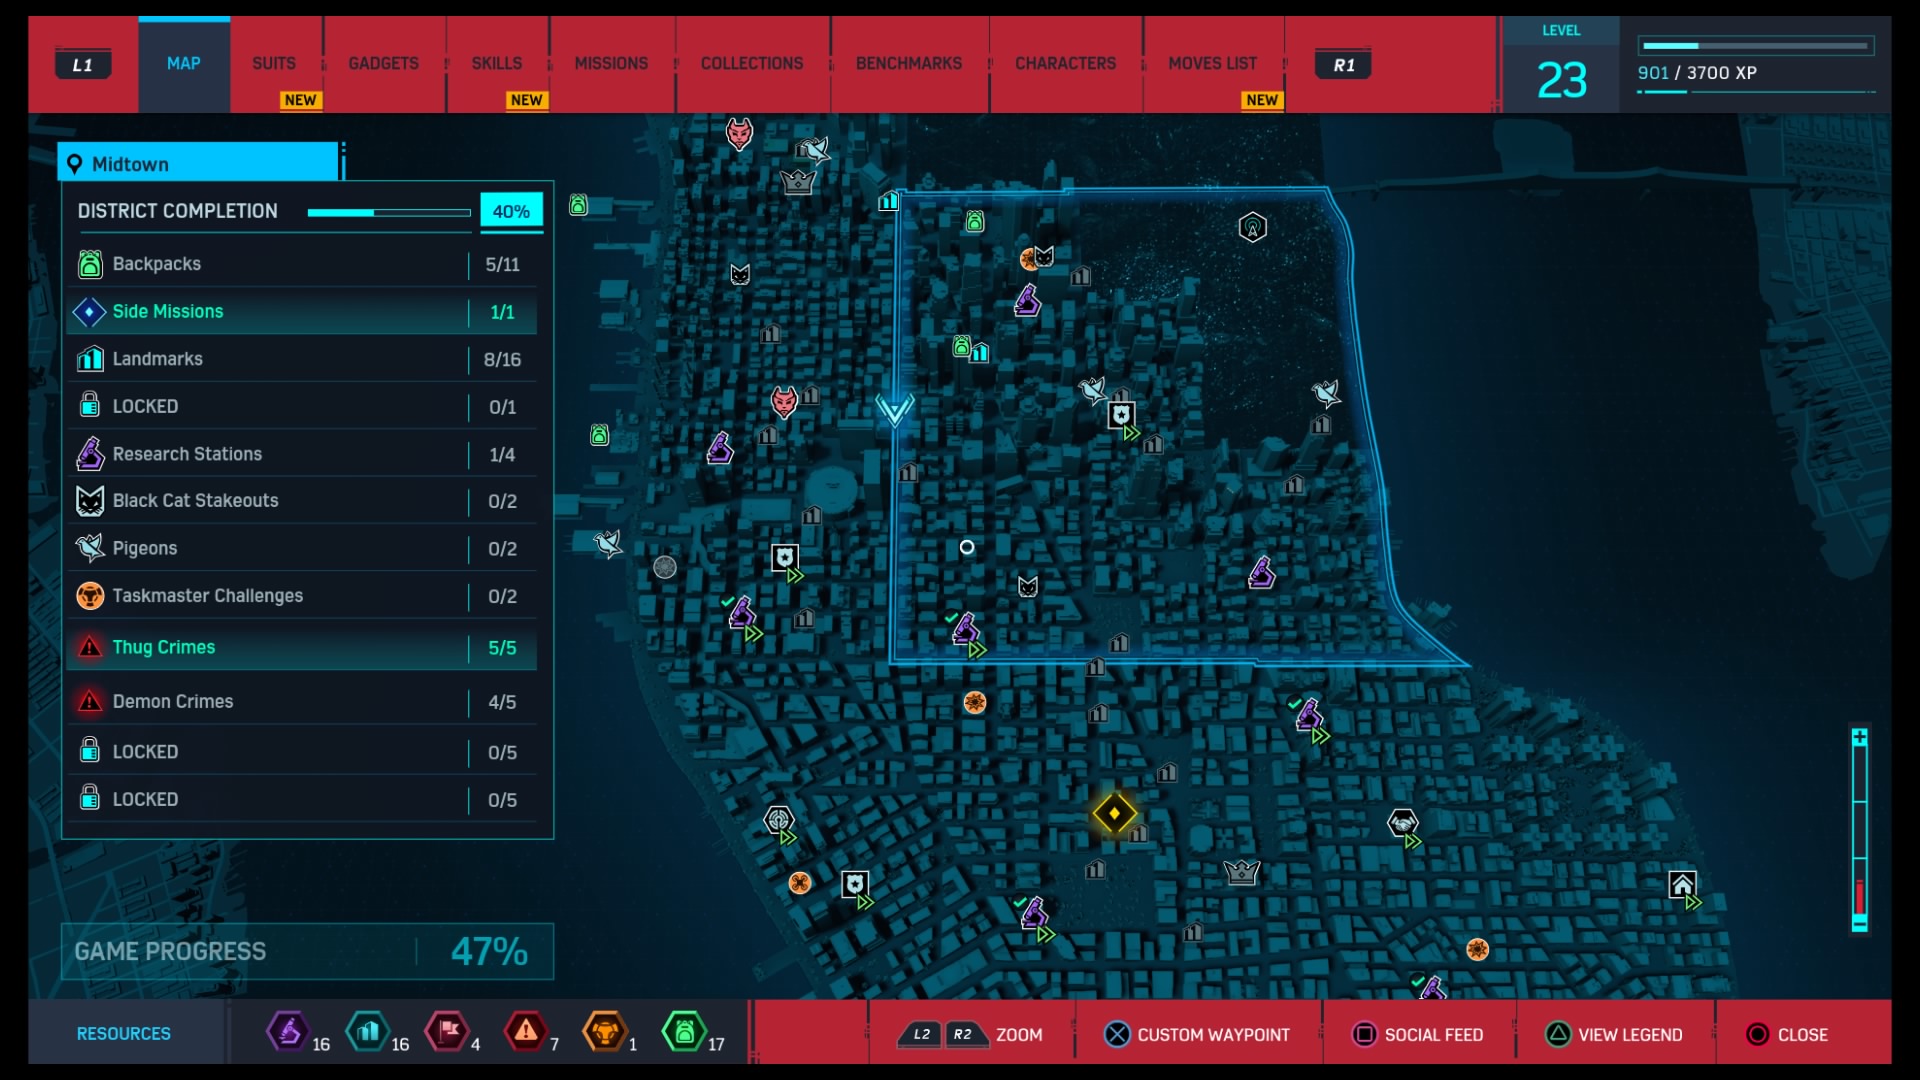Click the research token resource icon
Viewport: 1920px width, 1080px height.
[x=287, y=1031]
